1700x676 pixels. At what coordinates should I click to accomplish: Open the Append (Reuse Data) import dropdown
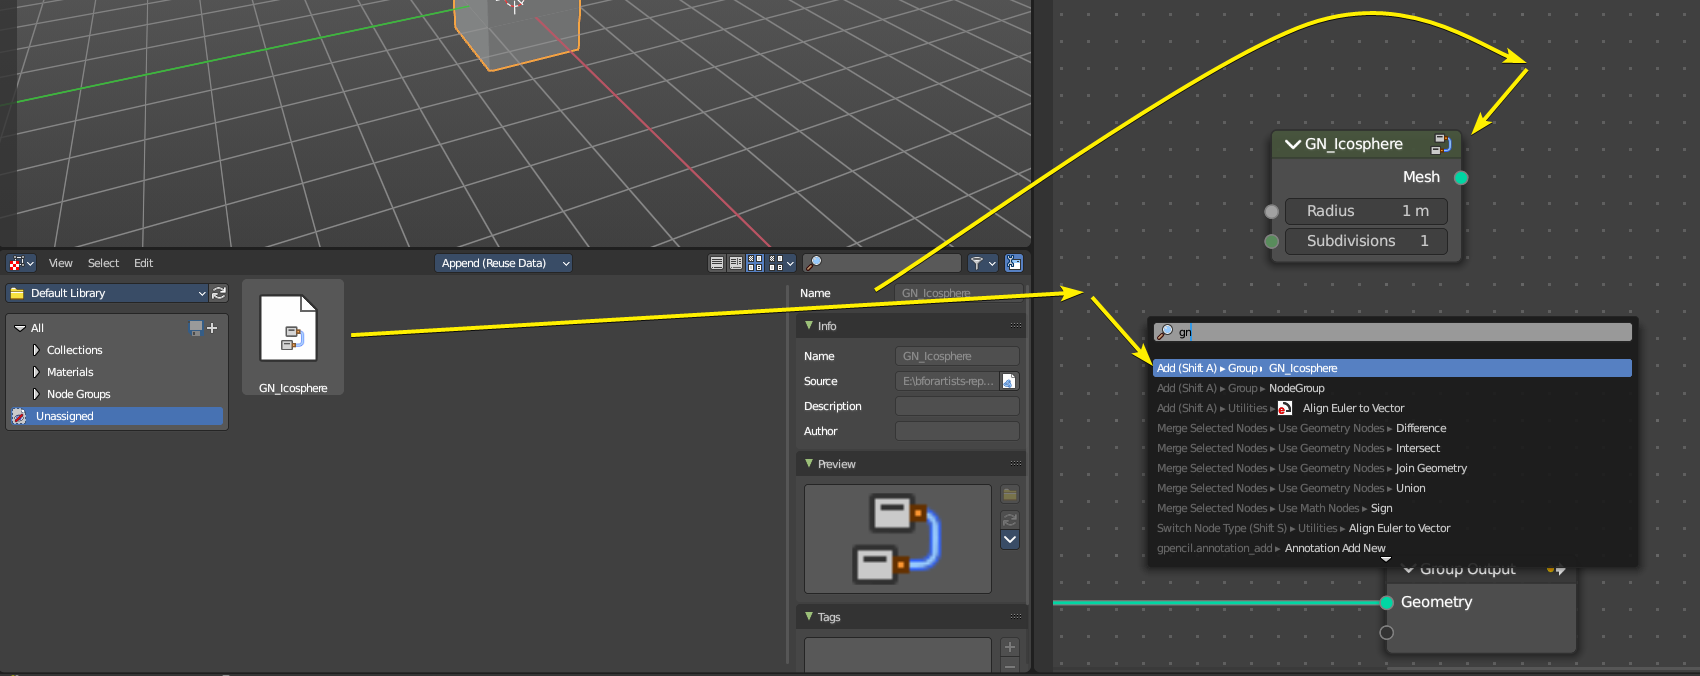pyautogui.click(x=504, y=263)
